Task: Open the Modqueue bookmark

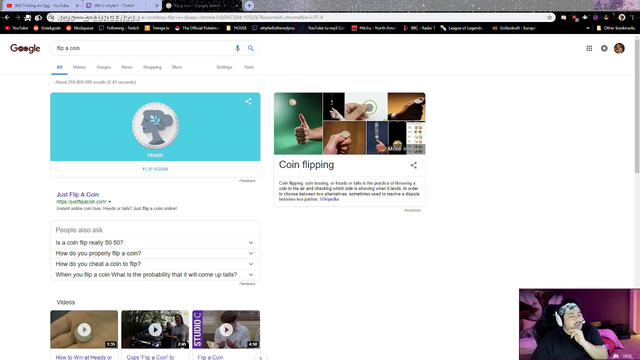Action: [80, 28]
